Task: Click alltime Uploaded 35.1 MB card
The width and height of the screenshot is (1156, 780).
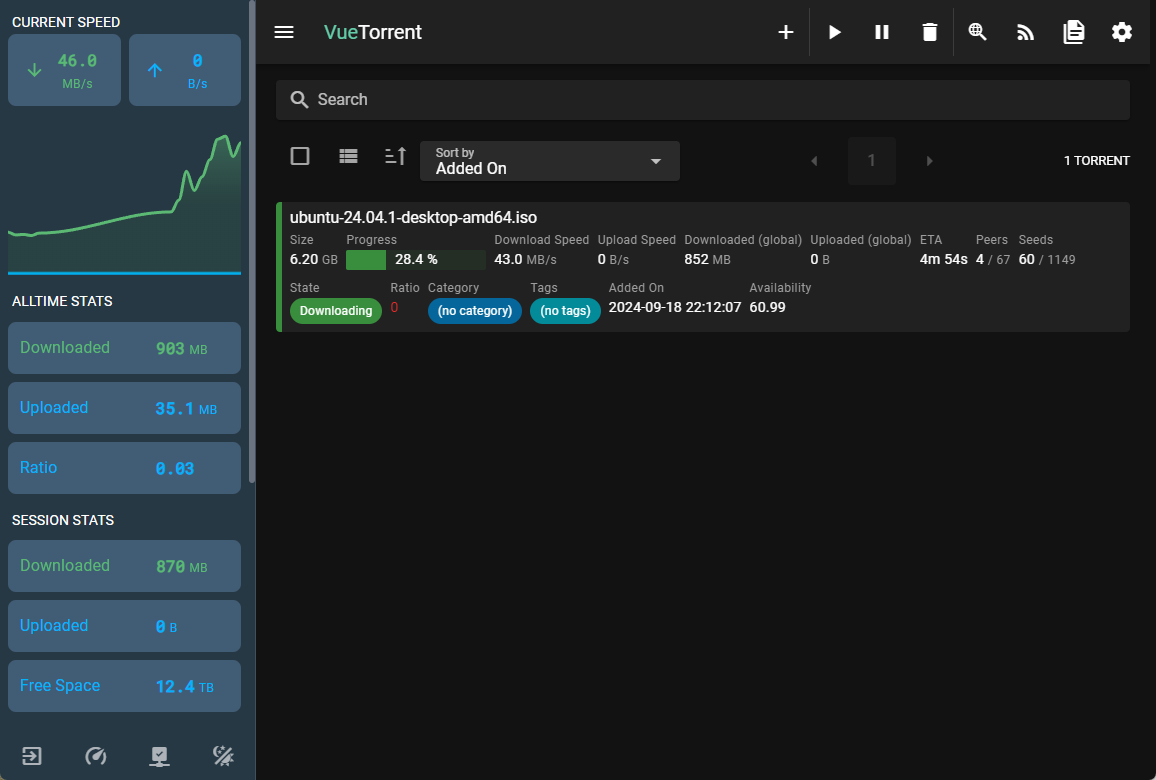Action: [x=125, y=408]
